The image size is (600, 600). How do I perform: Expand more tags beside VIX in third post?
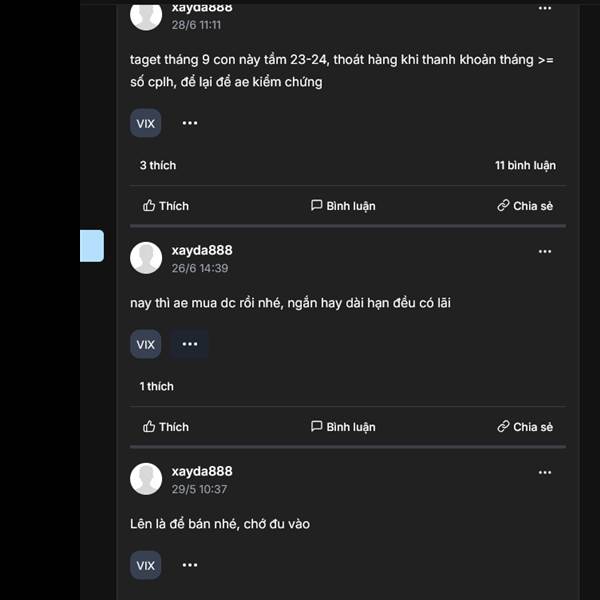pos(190,565)
